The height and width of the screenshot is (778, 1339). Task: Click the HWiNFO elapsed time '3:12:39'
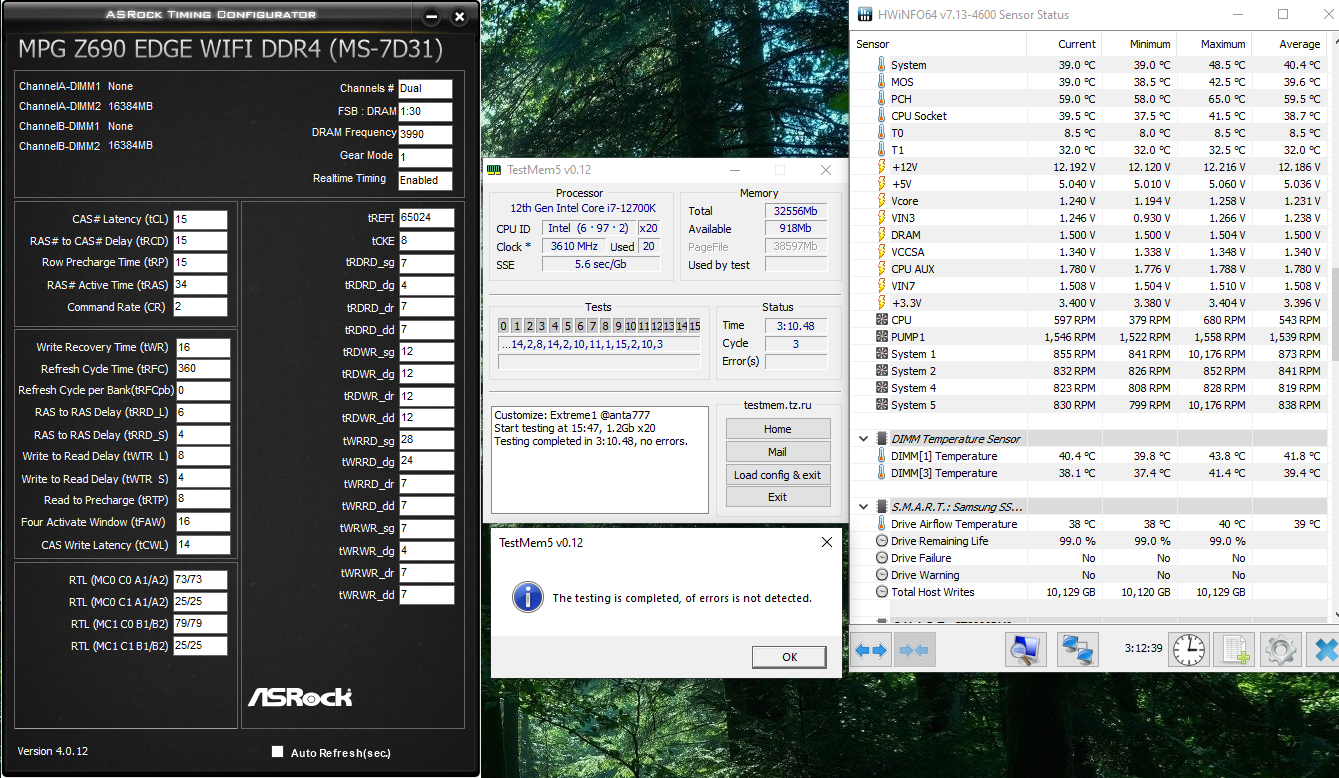(1143, 648)
